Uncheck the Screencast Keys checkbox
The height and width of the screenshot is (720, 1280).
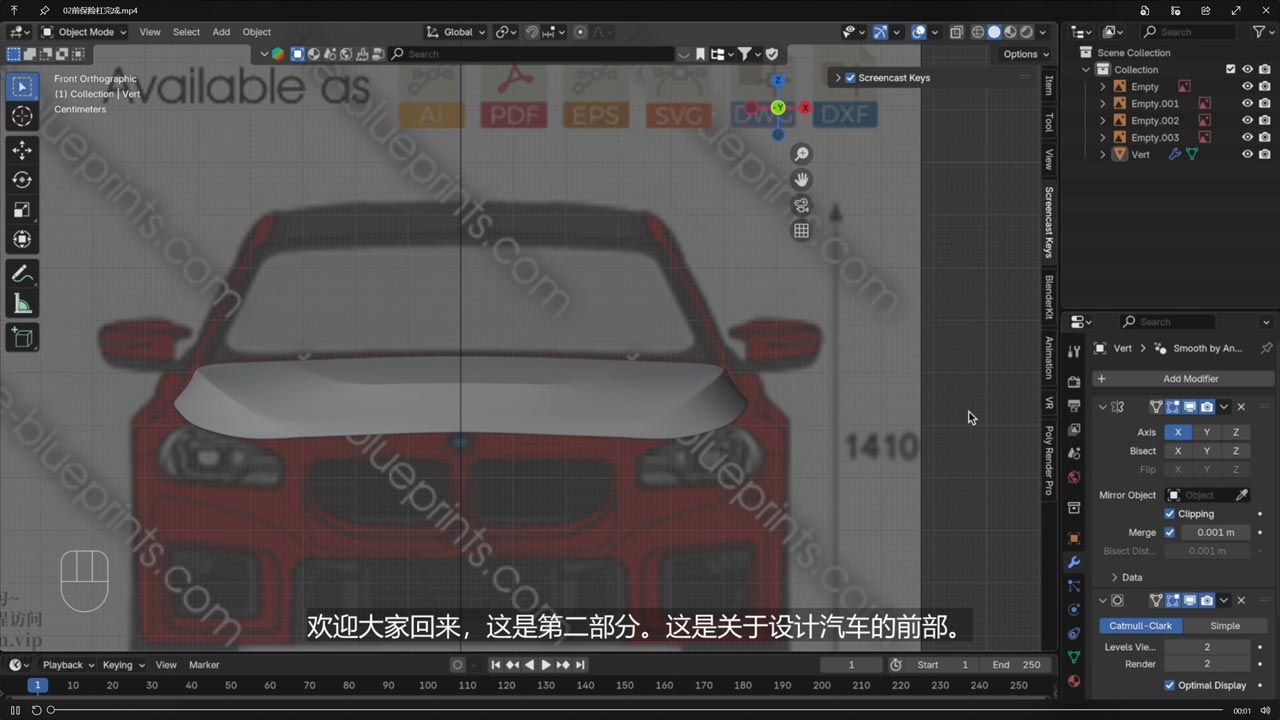coord(850,78)
